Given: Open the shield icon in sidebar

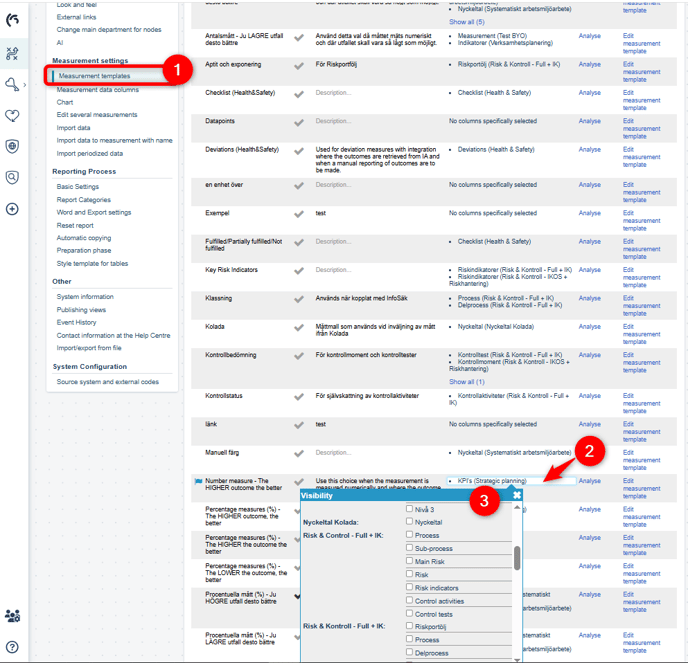Looking at the screenshot, I should [13, 146].
